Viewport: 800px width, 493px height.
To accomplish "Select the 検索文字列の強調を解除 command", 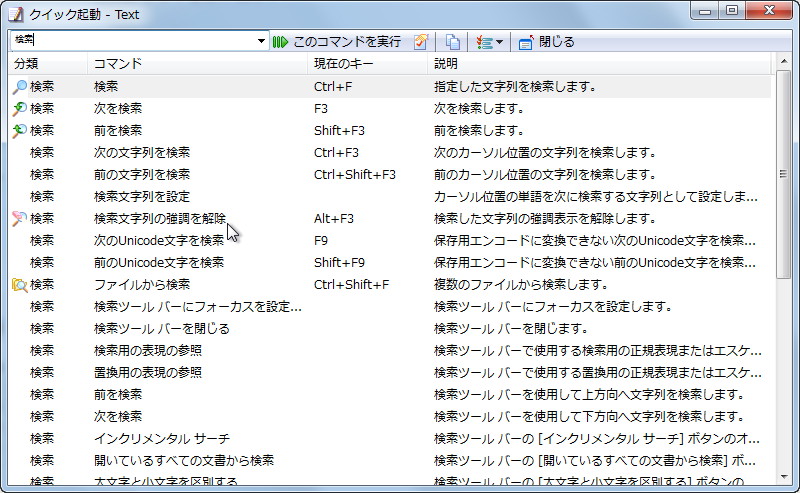I will click(160, 218).
